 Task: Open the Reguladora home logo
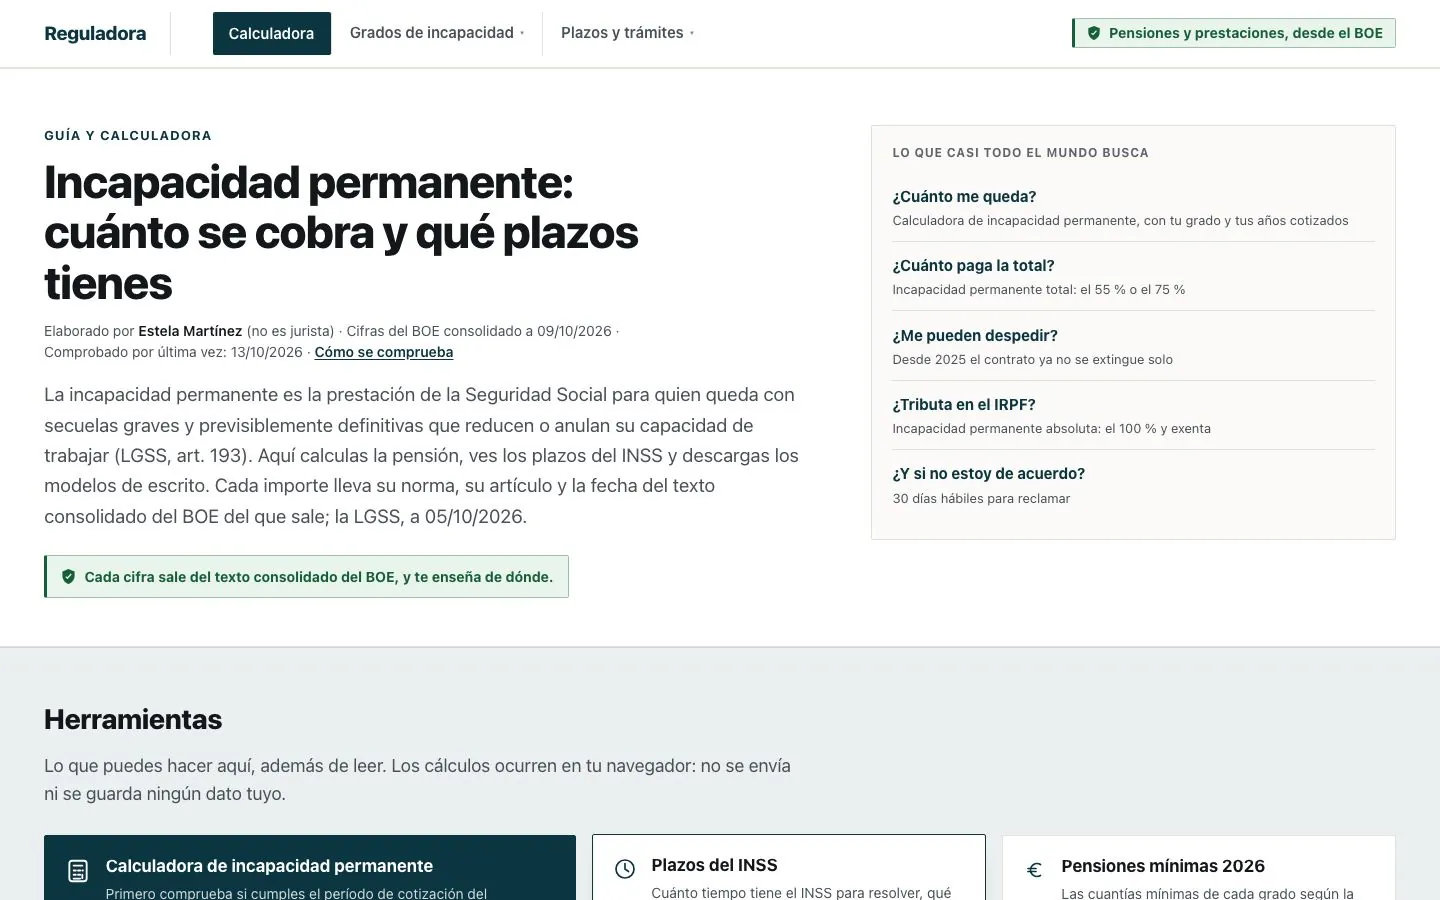(95, 34)
